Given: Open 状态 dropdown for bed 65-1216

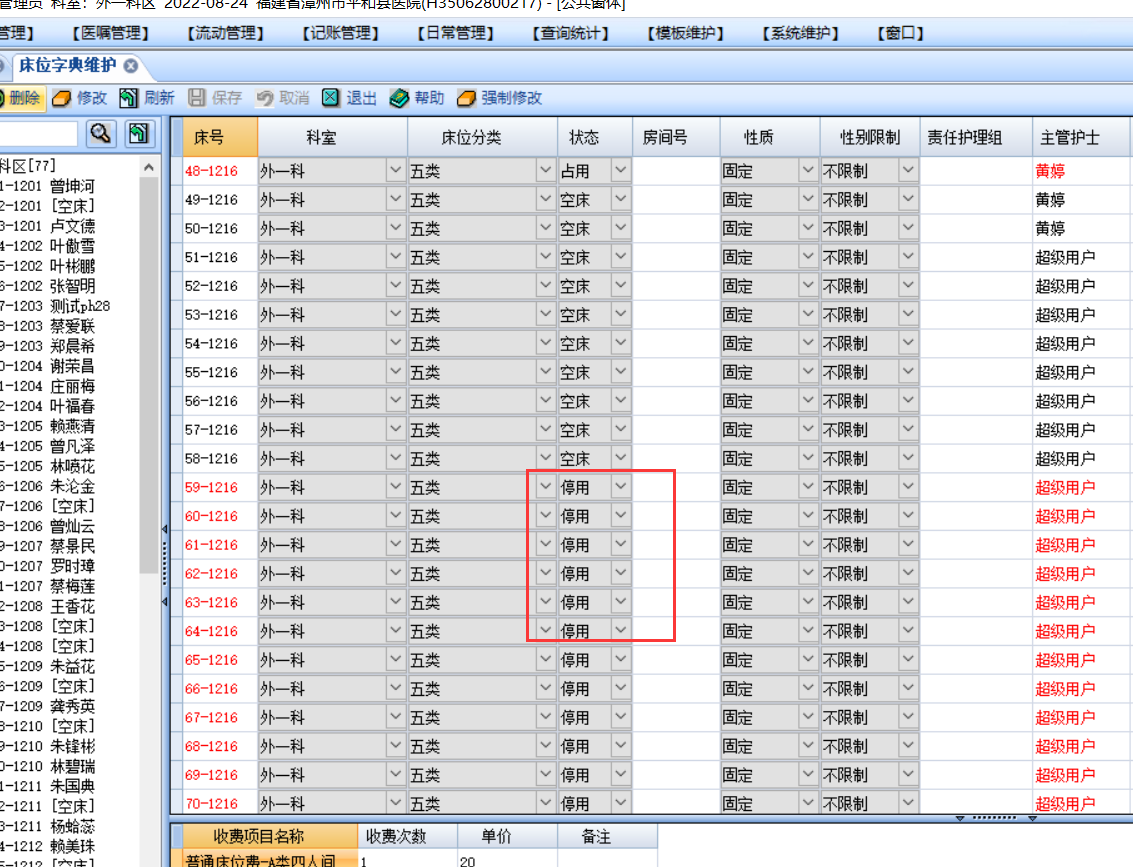Looking at the screenshot, I should 621,659.
